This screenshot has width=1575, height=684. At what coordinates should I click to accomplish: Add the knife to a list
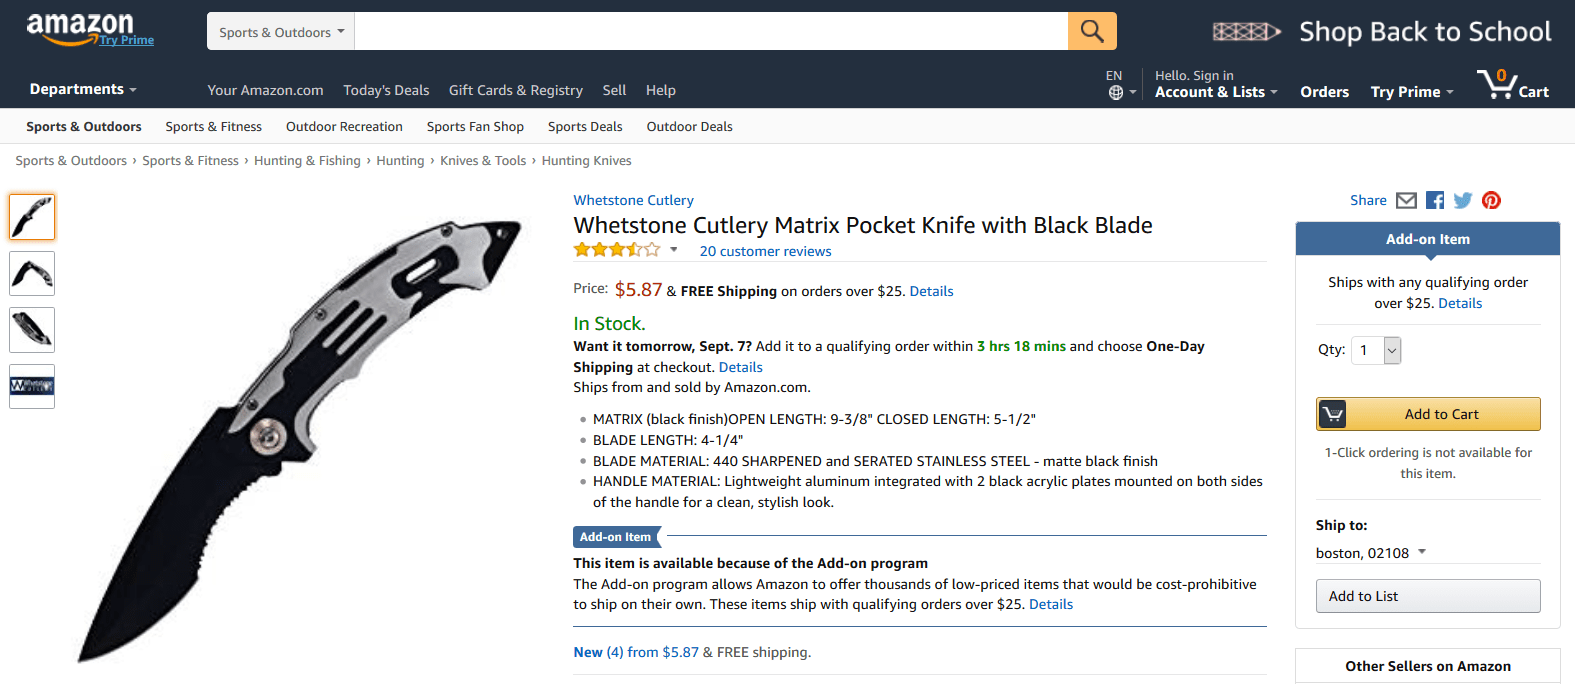(1428, 596)
